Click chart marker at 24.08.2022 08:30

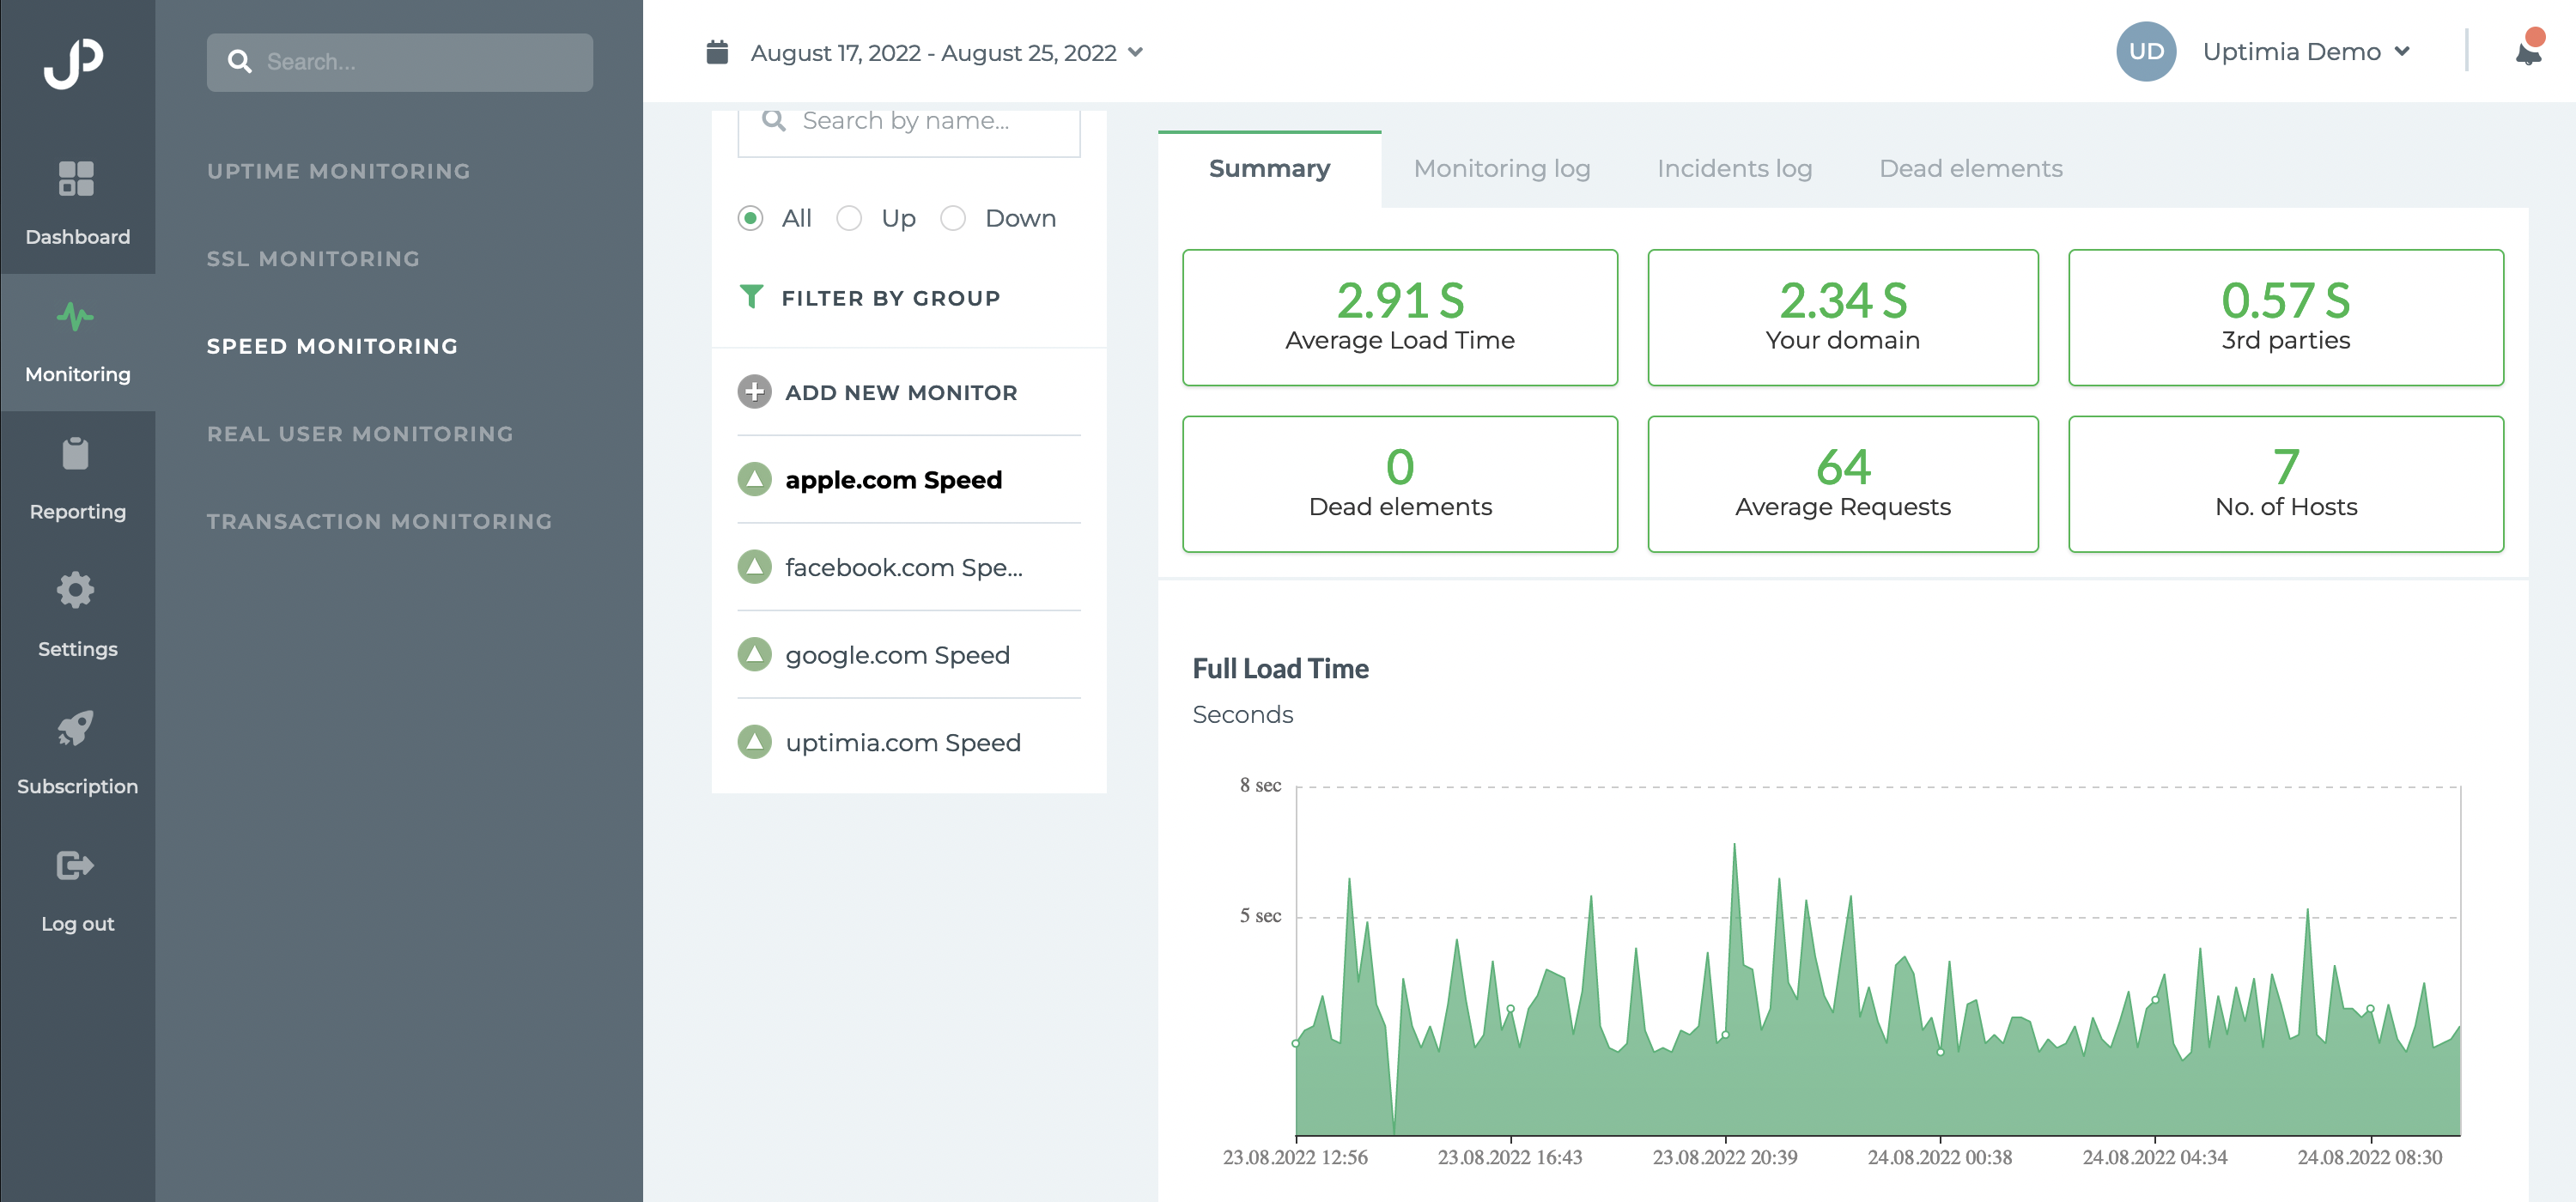pyautogui.click(x=2370, y=1009)
